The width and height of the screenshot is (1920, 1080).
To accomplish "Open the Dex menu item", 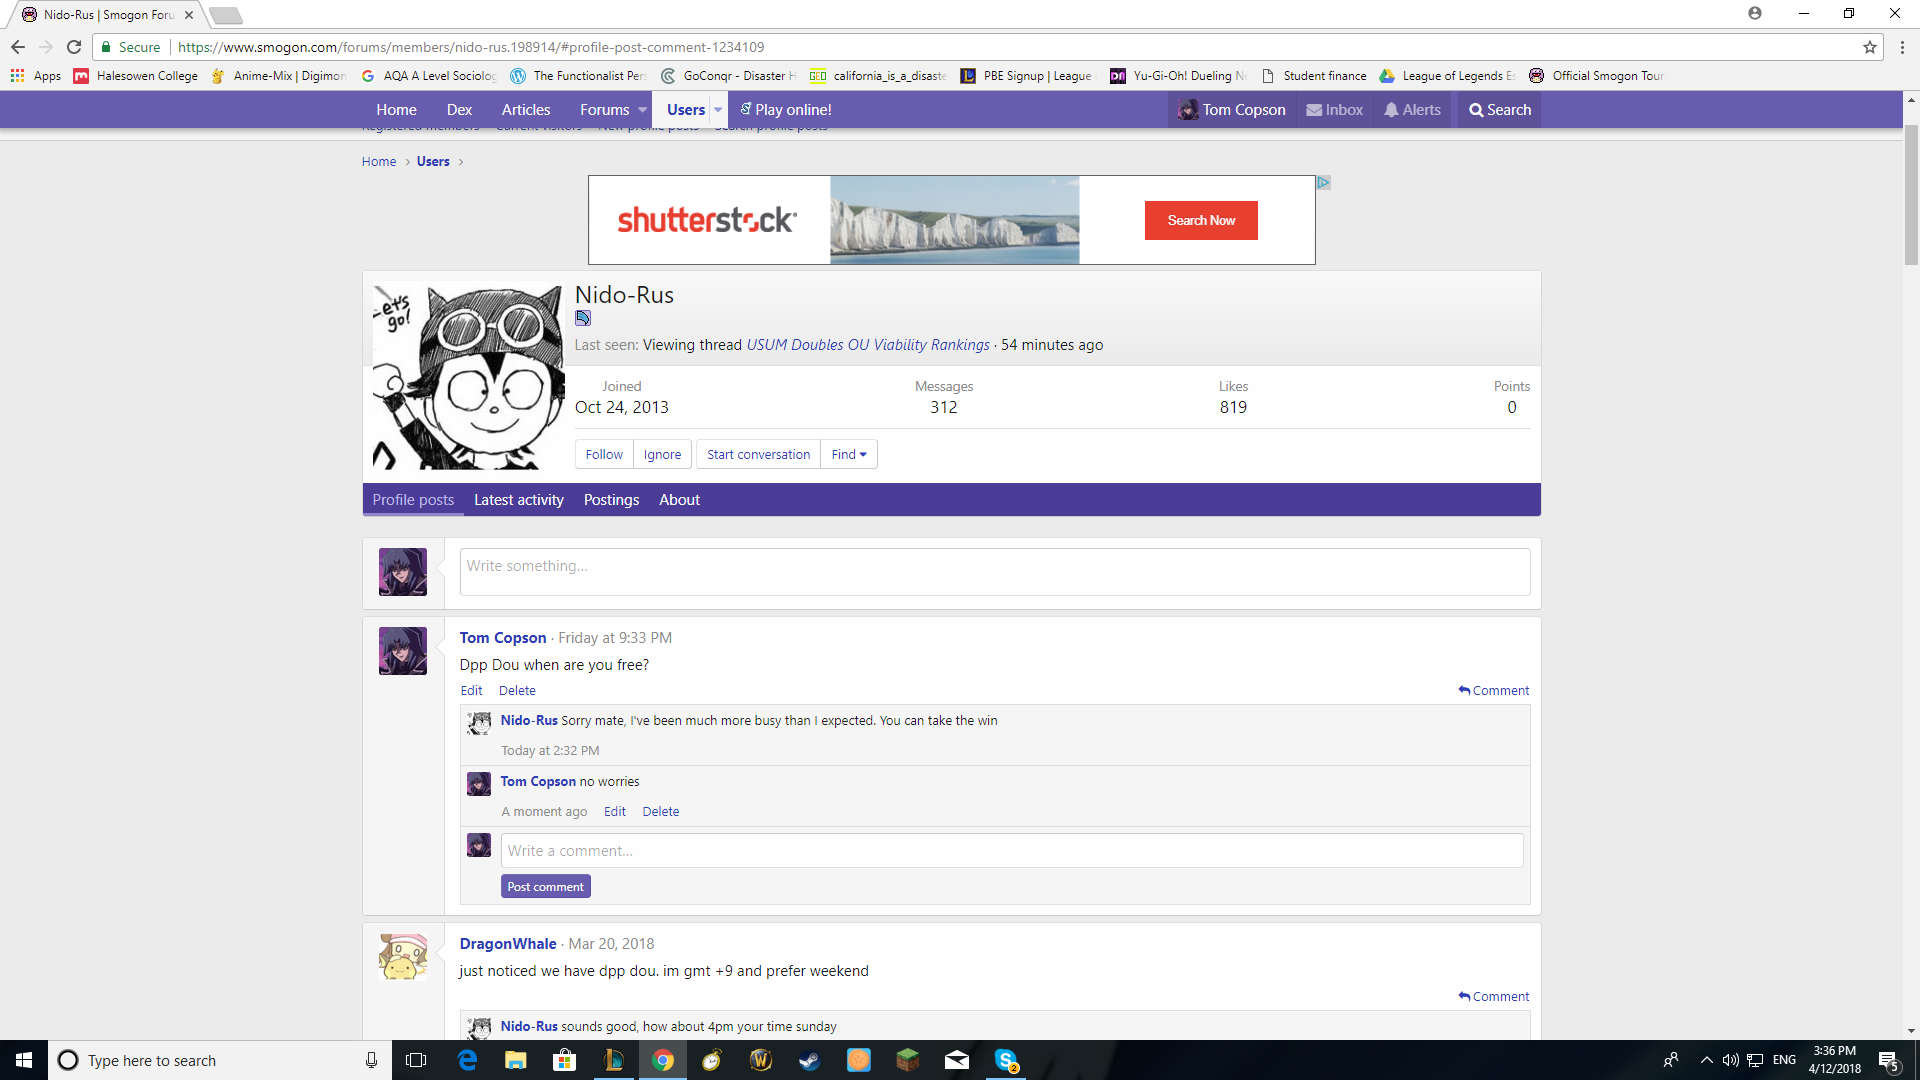I will coord(459,110).
